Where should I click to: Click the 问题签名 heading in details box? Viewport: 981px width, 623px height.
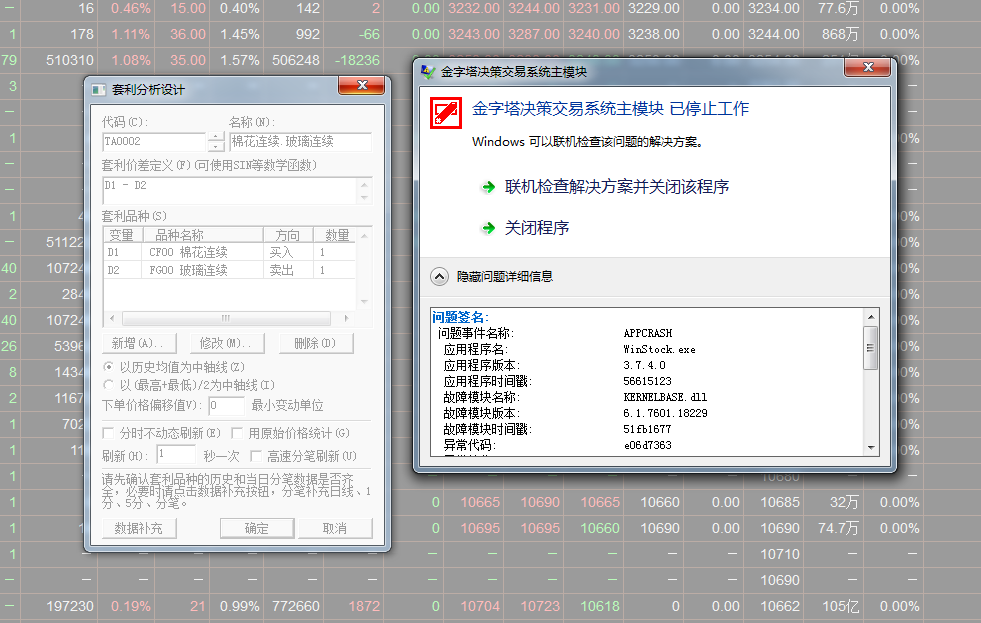[x=460, y=318]
